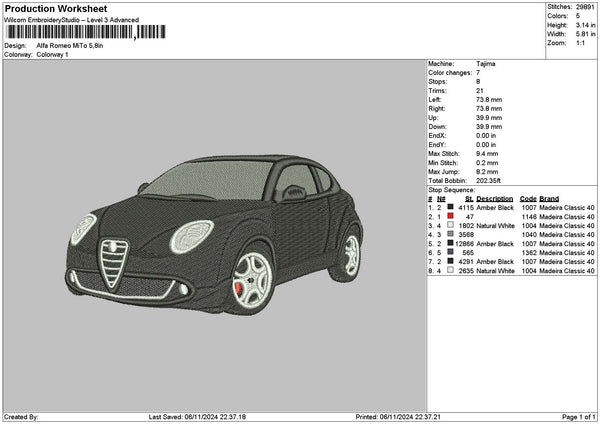Viewport: 600px width, 424px height.
Task: Click the Machine value Tajima
Action: coord(486,63)
